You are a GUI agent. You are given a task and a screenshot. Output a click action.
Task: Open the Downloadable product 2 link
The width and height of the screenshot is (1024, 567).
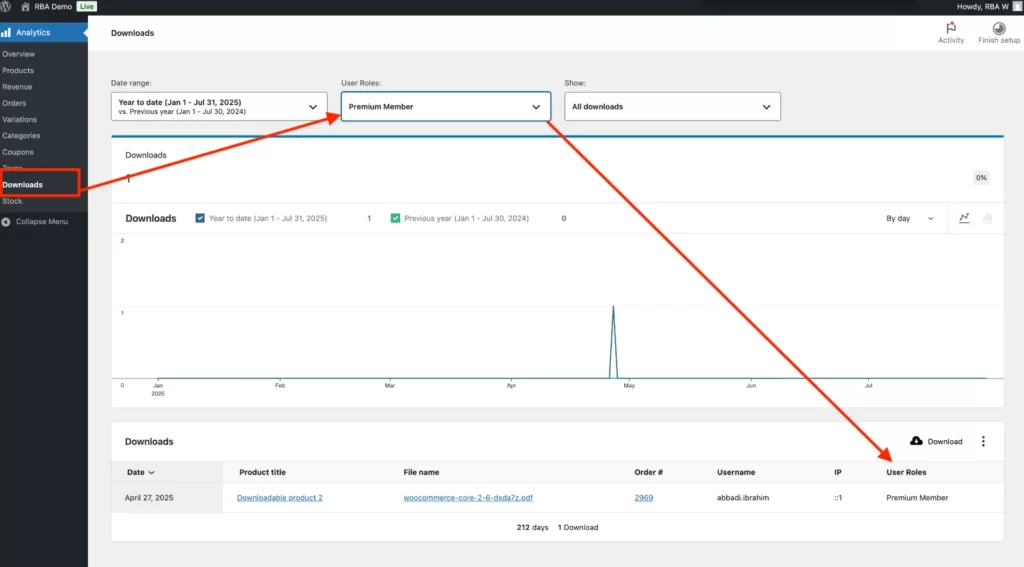279,497
